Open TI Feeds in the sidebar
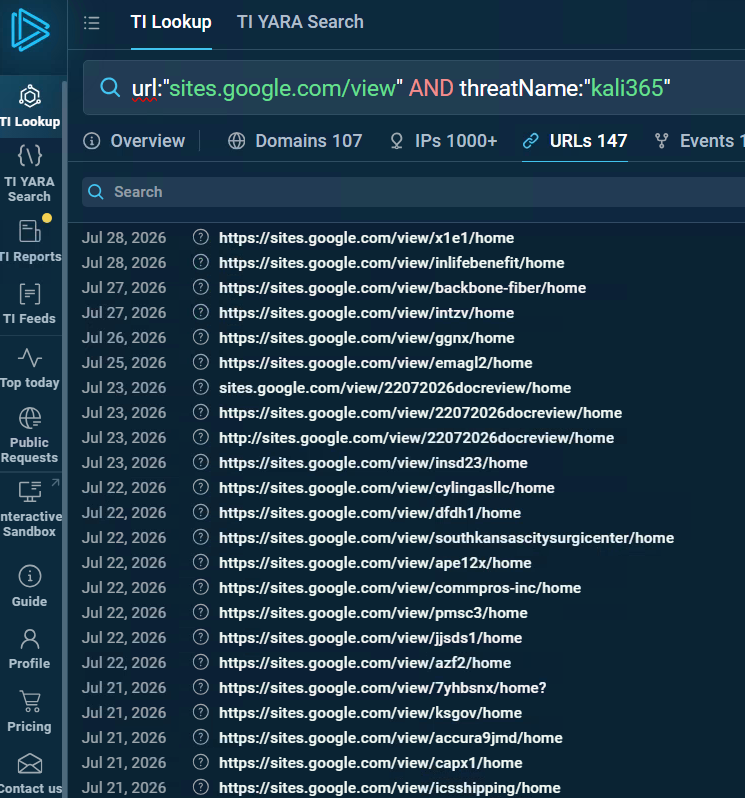Viewport: 745px width, 798px height. pos(30,304)
